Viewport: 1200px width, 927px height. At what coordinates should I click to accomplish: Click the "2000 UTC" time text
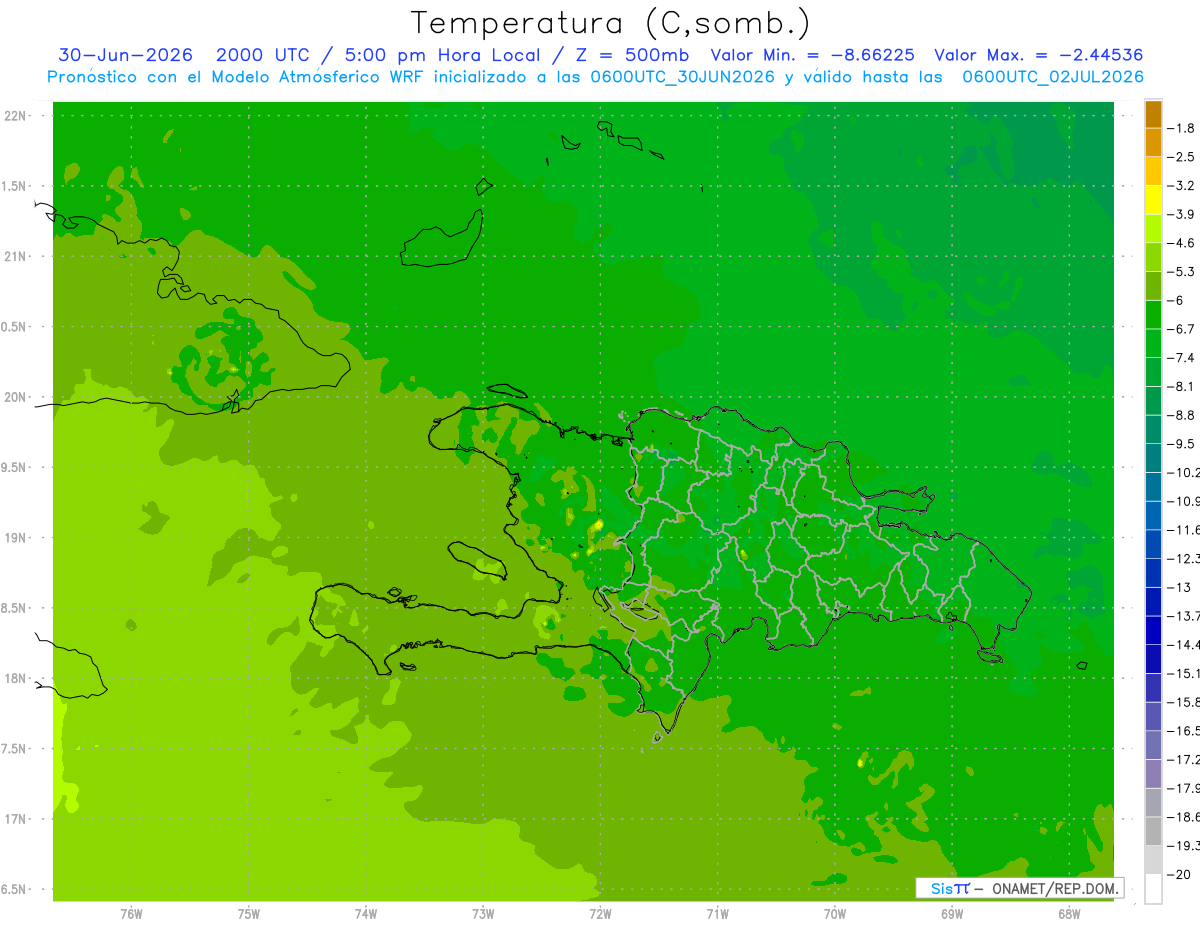tap(264, 55)
